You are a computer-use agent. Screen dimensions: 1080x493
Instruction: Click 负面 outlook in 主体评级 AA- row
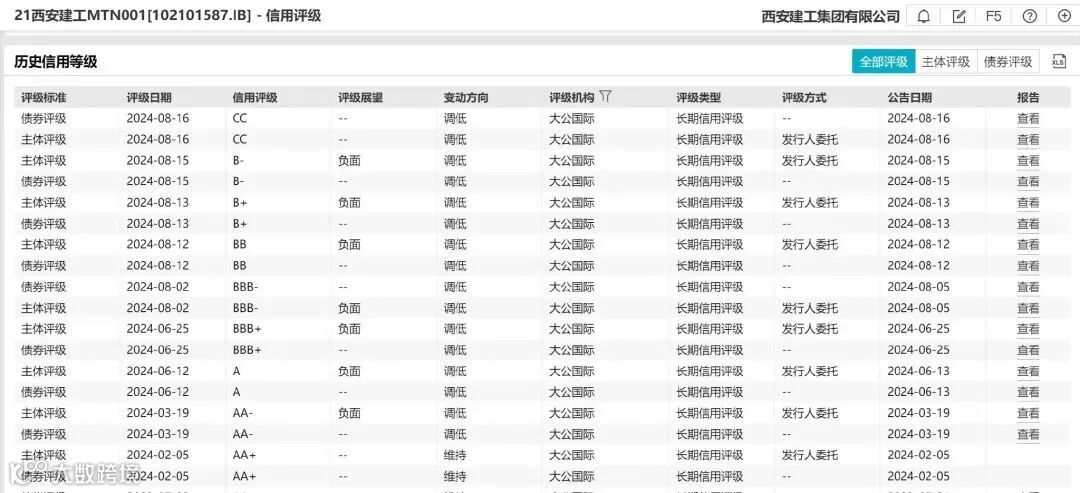pos(349,413)
